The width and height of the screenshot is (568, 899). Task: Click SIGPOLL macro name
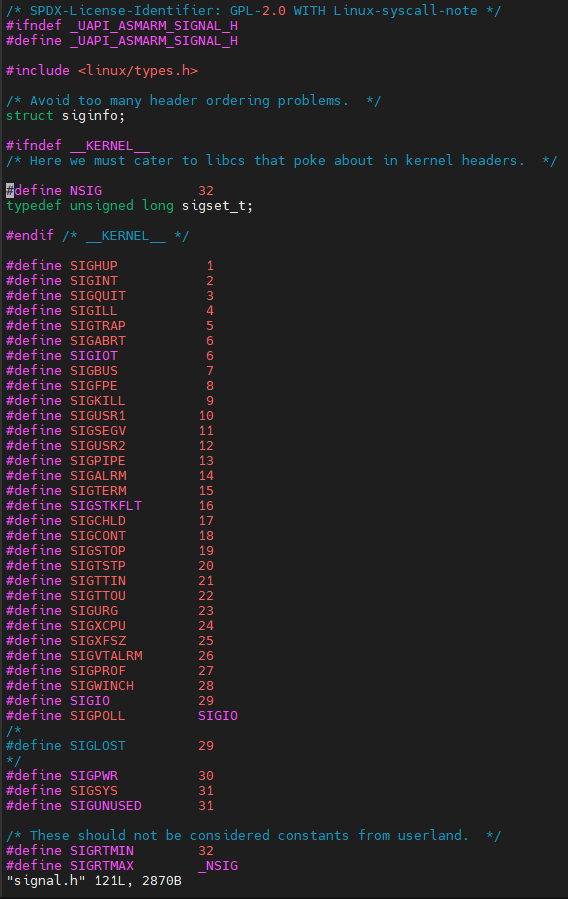click(x=97, y=715)
